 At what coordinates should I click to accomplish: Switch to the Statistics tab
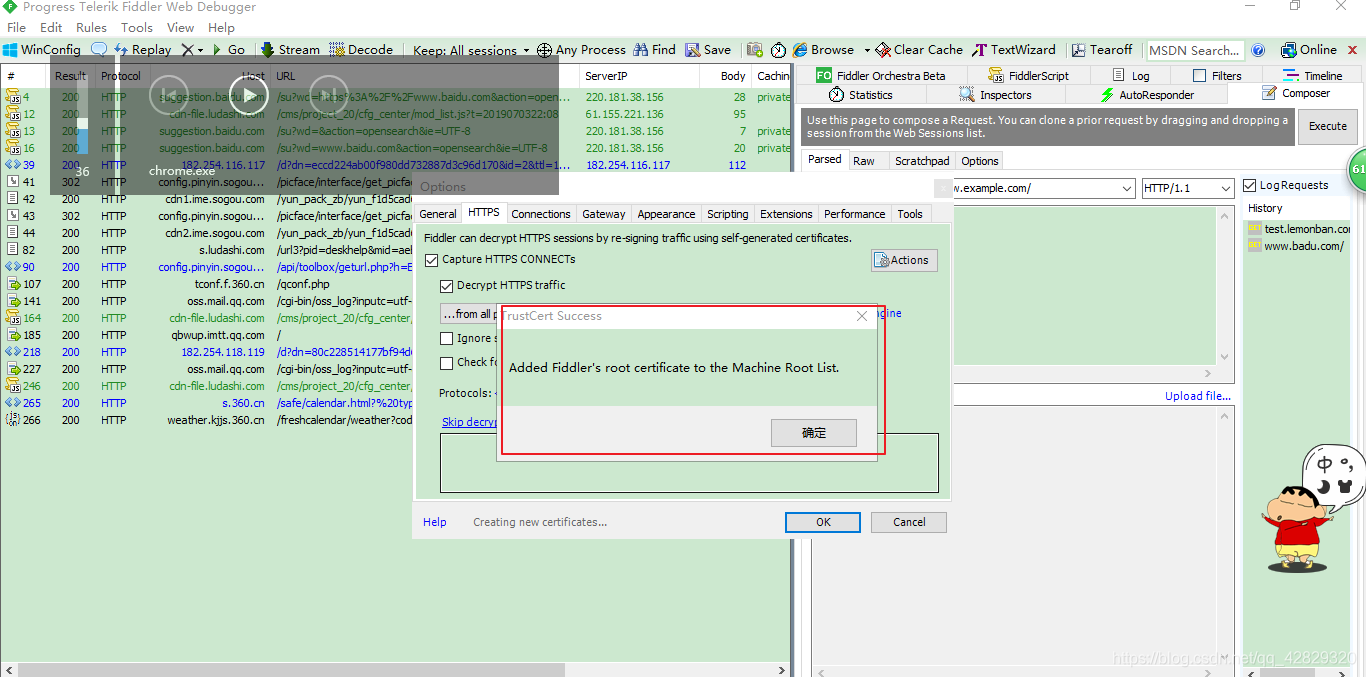(861, 94)
